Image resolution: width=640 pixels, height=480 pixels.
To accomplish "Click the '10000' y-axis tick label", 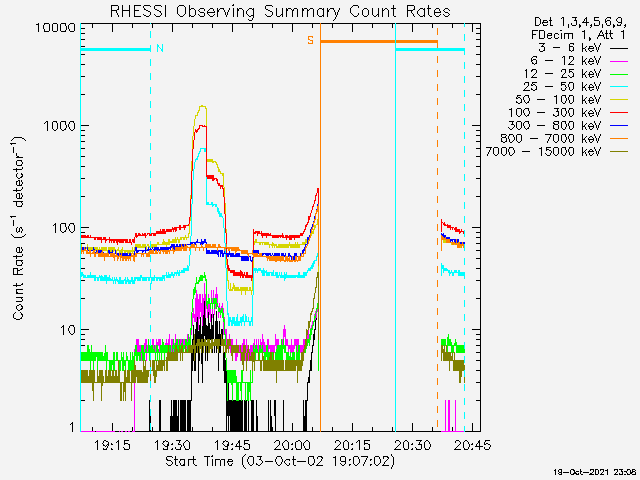I will (56, 28).
